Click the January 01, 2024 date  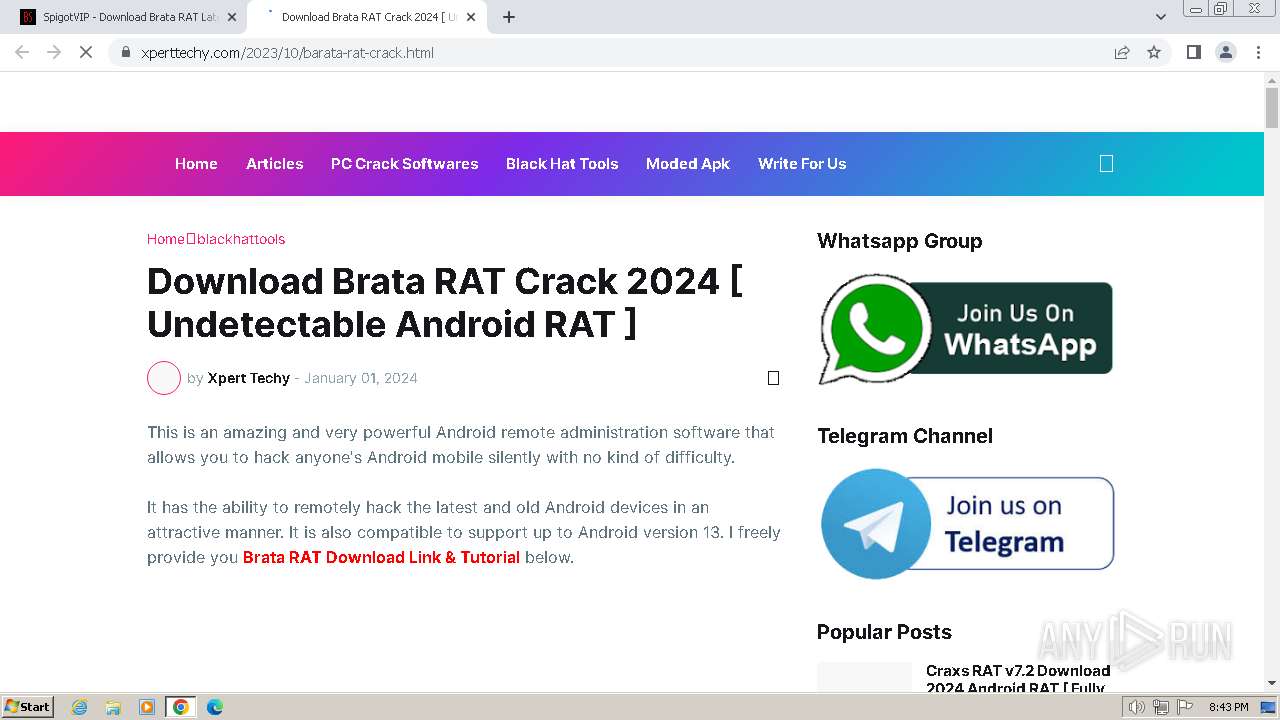pos(361,378)
